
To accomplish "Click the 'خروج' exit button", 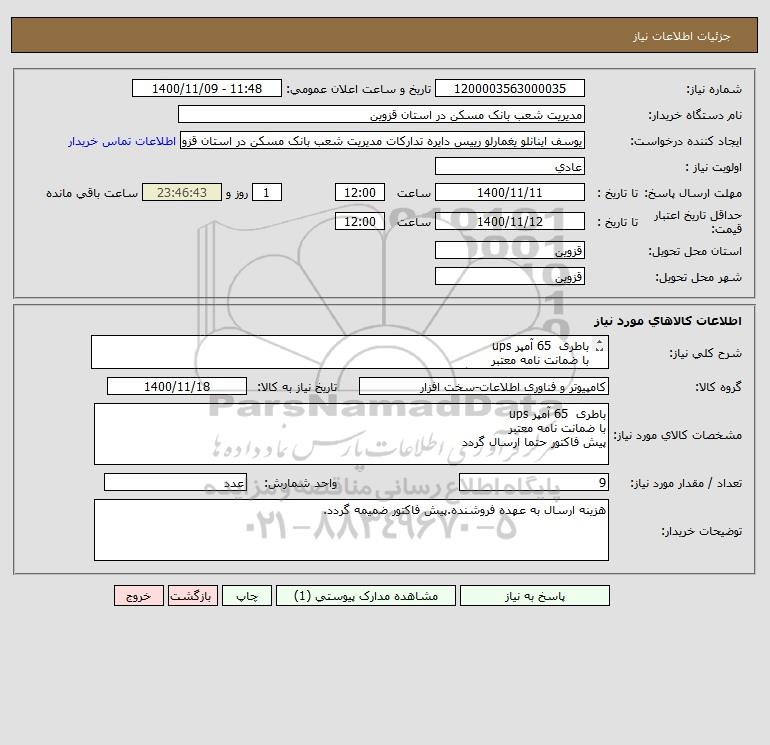I will (138, 596).
